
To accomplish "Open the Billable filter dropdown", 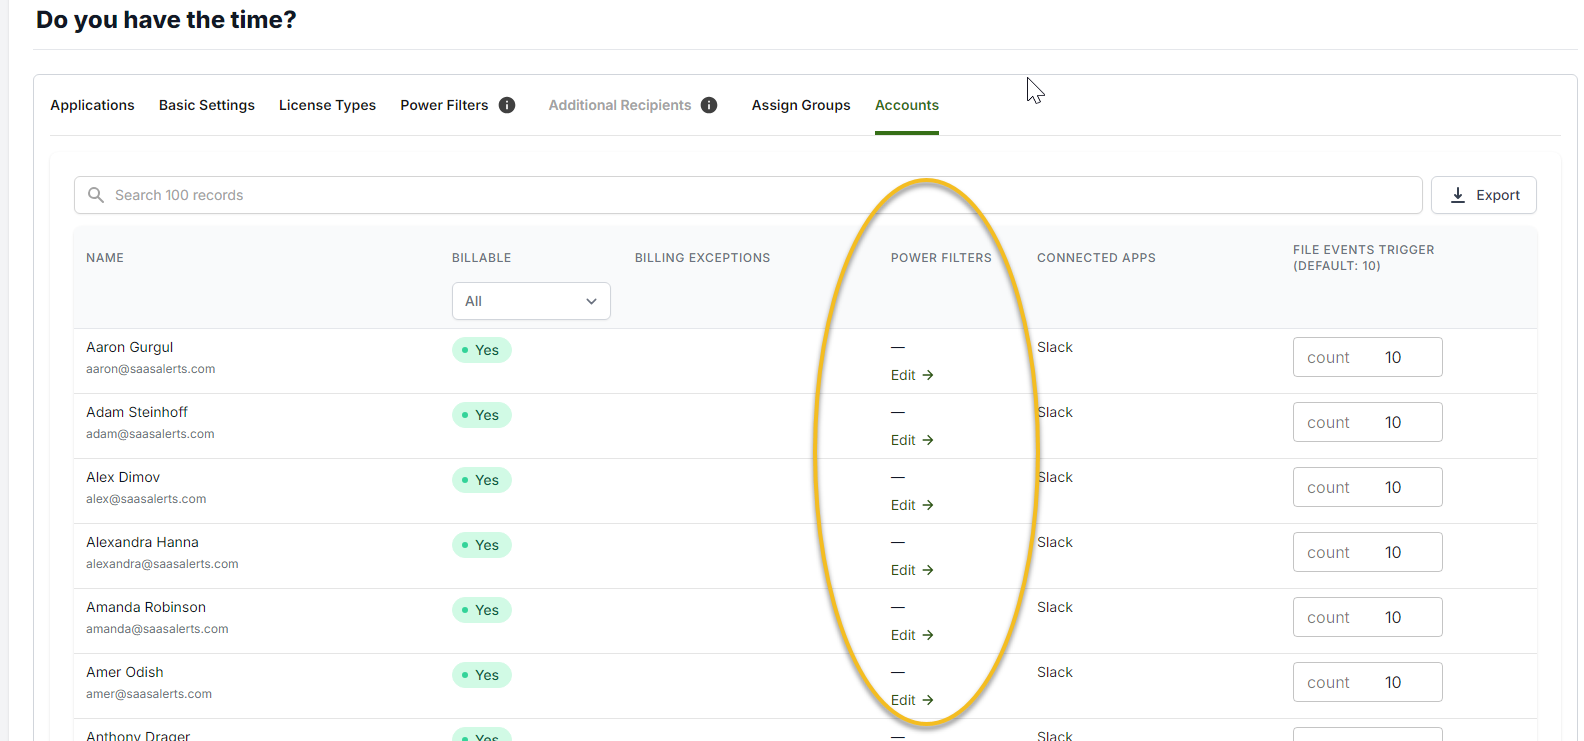I will pos(531,301).
